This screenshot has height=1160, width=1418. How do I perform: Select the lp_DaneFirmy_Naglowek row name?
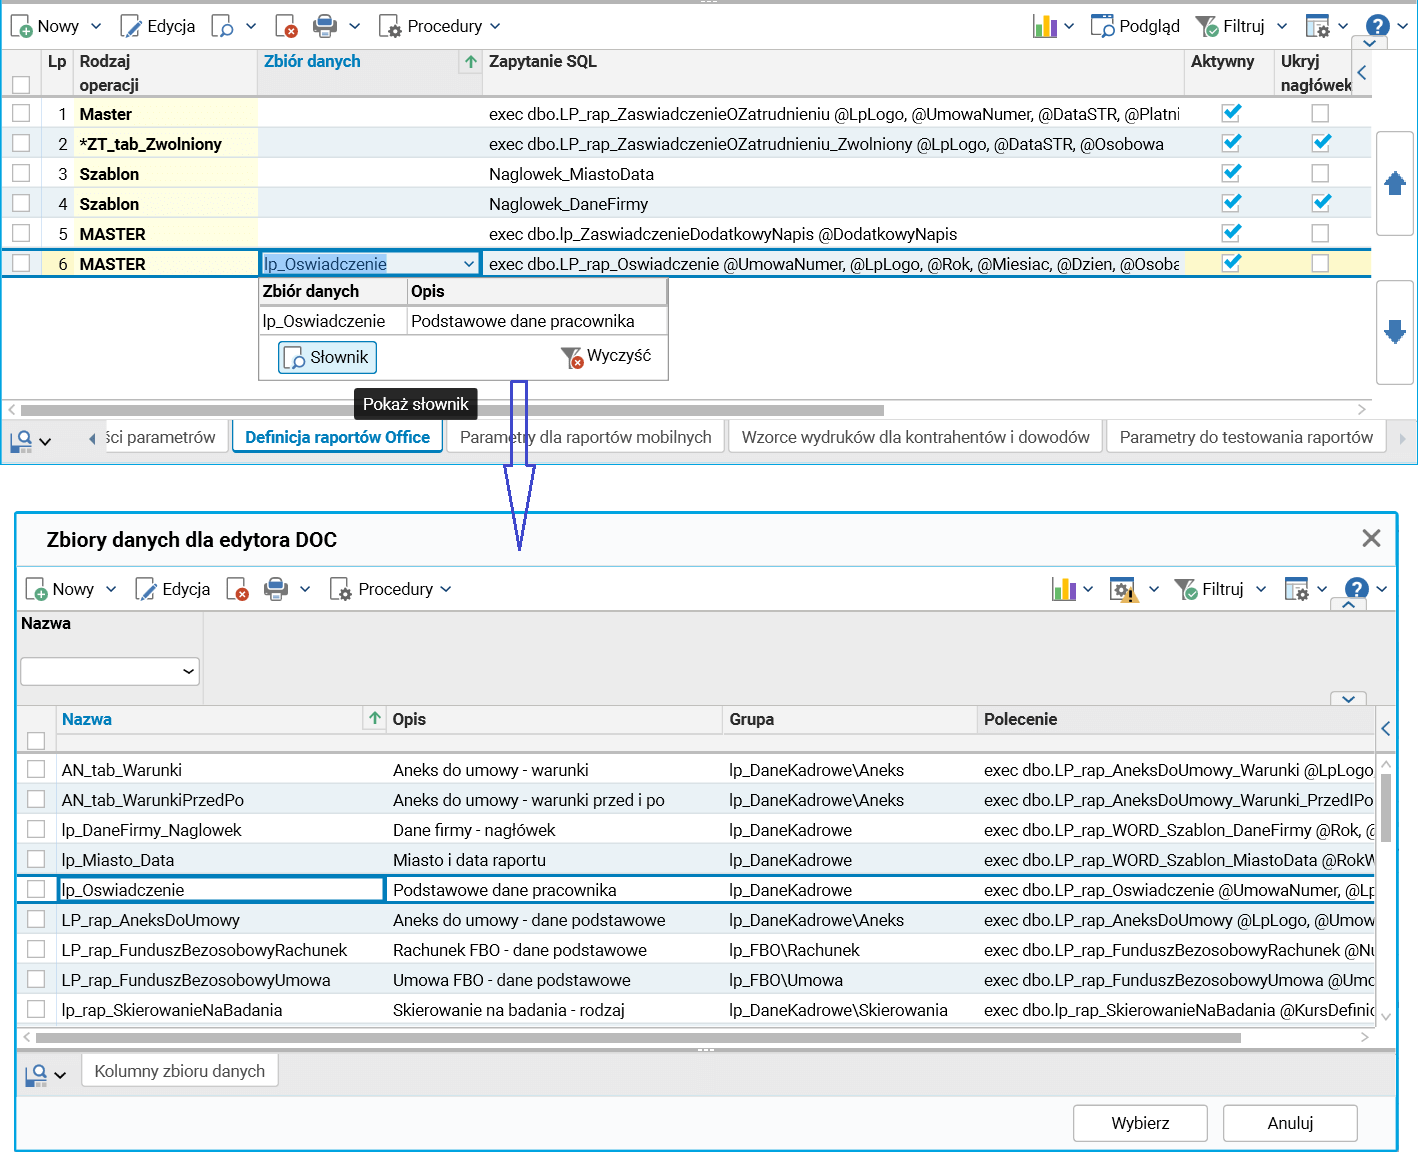(152, 830)
